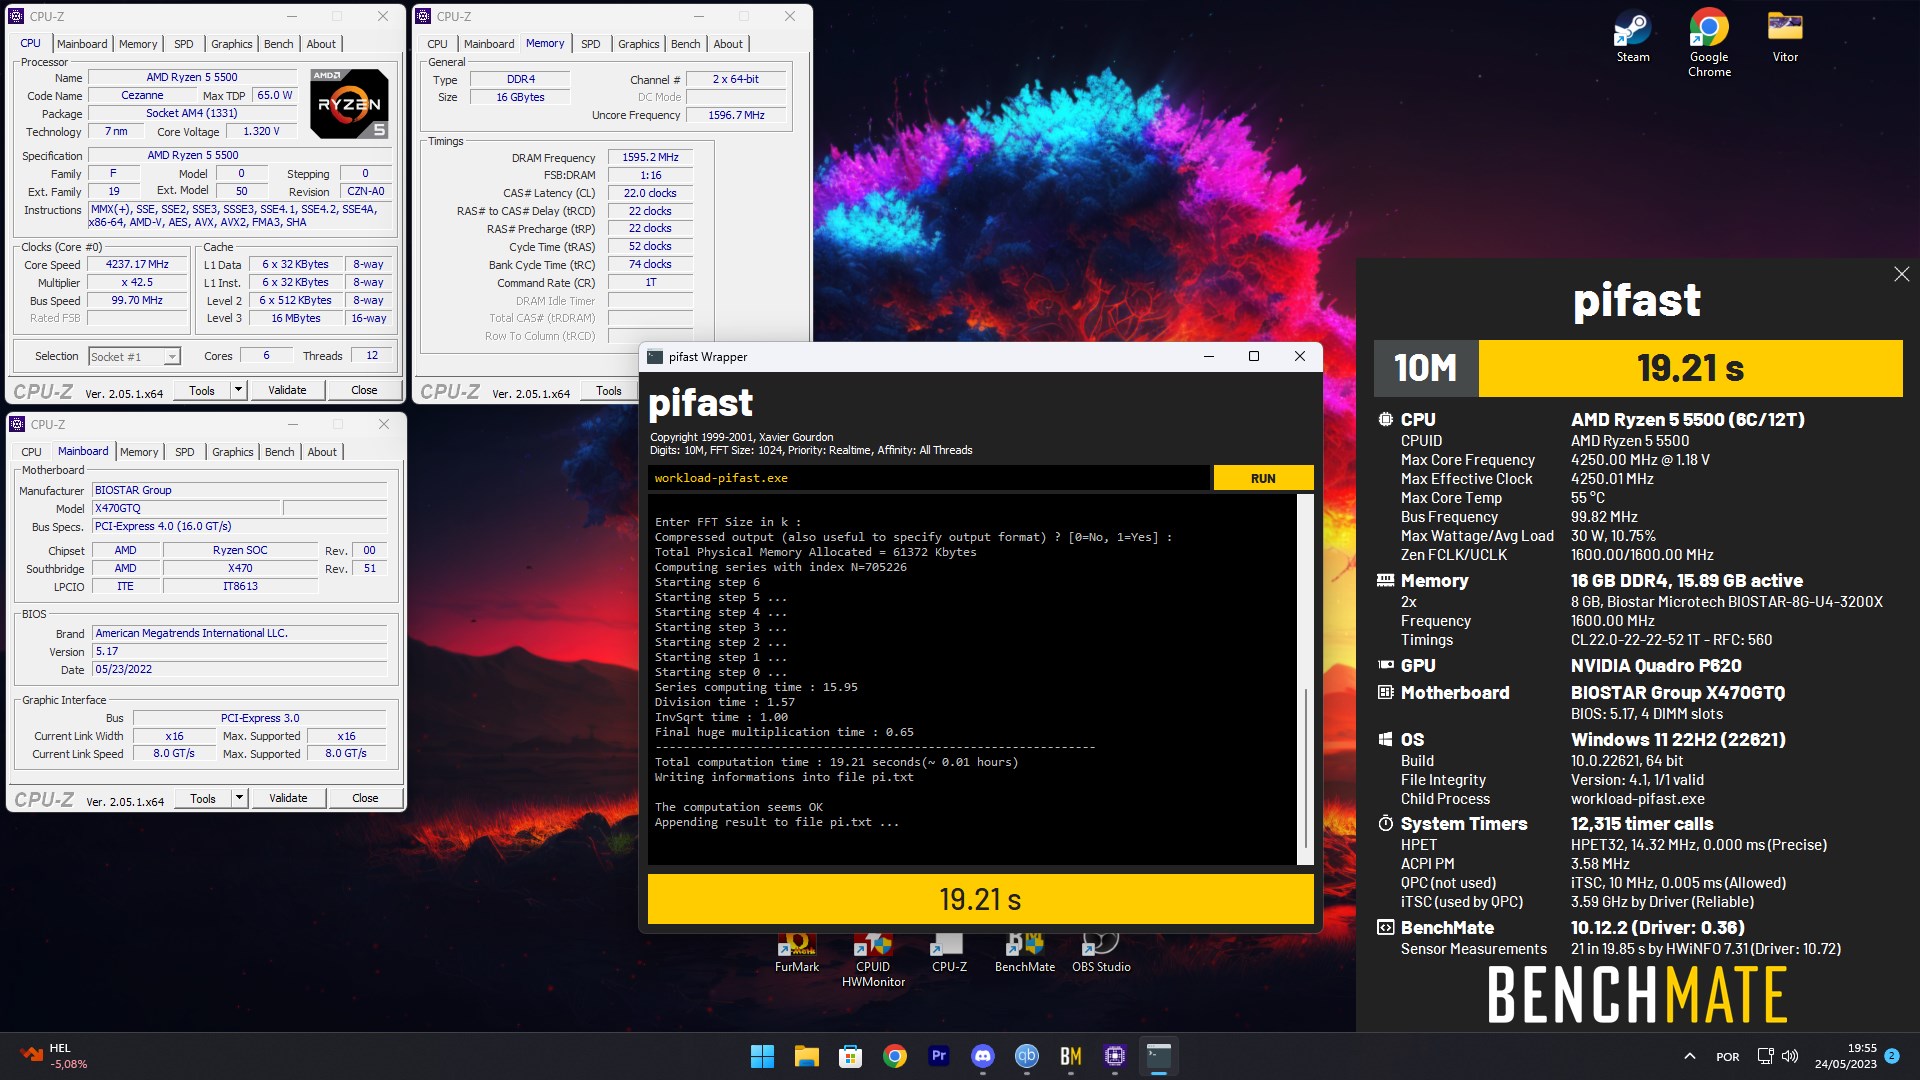The width and height of the screenshot is (1920, 1080).
Task: Open the Windows Start menu
Action: [762, 1056]
